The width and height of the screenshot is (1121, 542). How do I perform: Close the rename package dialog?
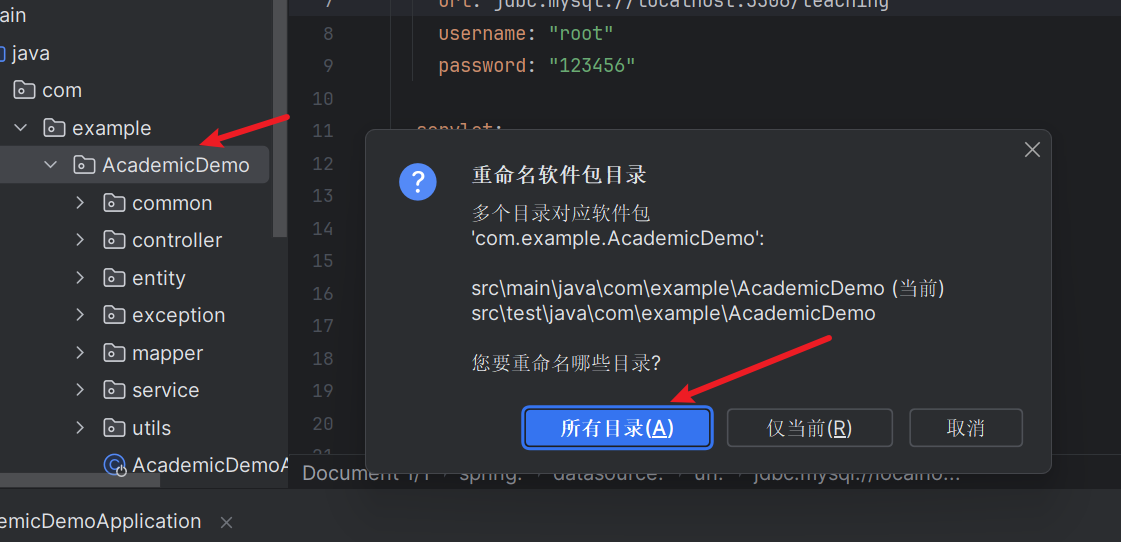[1032, 149]
